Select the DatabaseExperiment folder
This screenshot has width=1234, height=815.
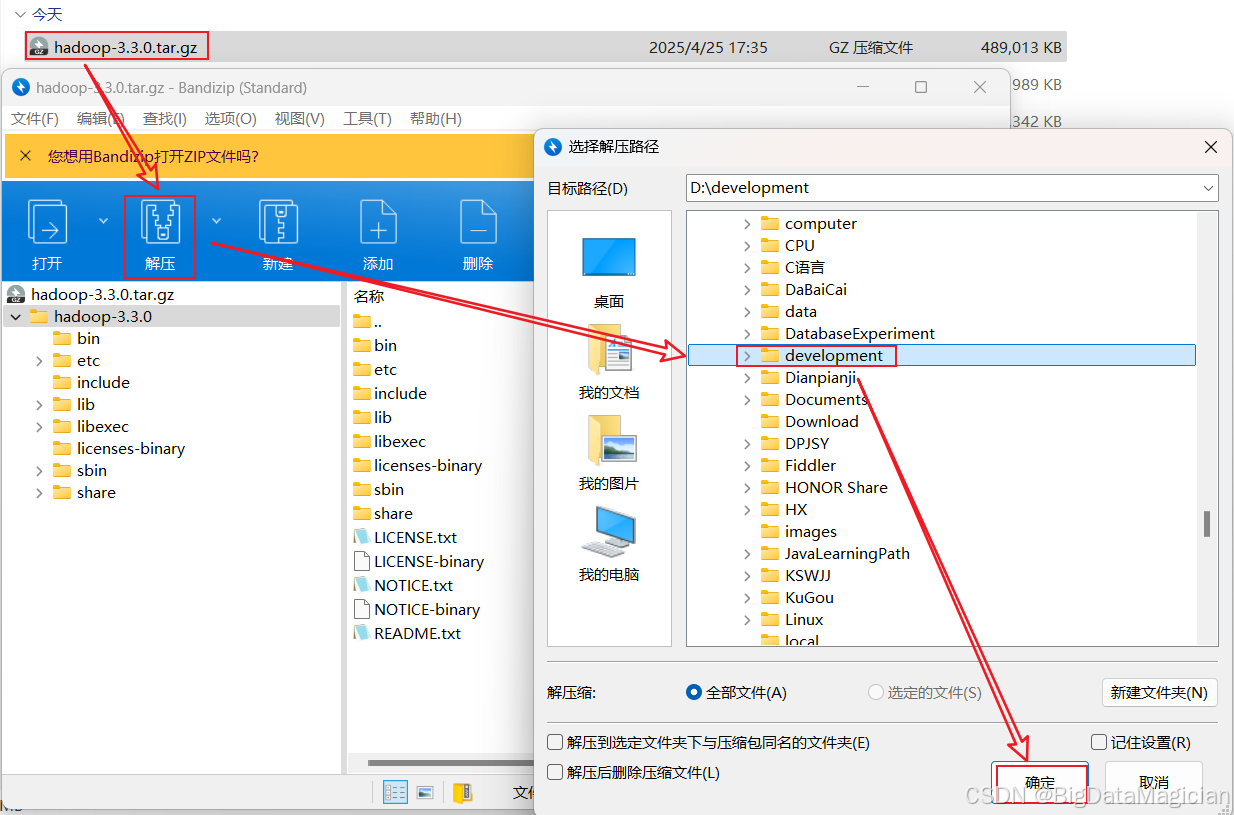(x=859, y=334)
